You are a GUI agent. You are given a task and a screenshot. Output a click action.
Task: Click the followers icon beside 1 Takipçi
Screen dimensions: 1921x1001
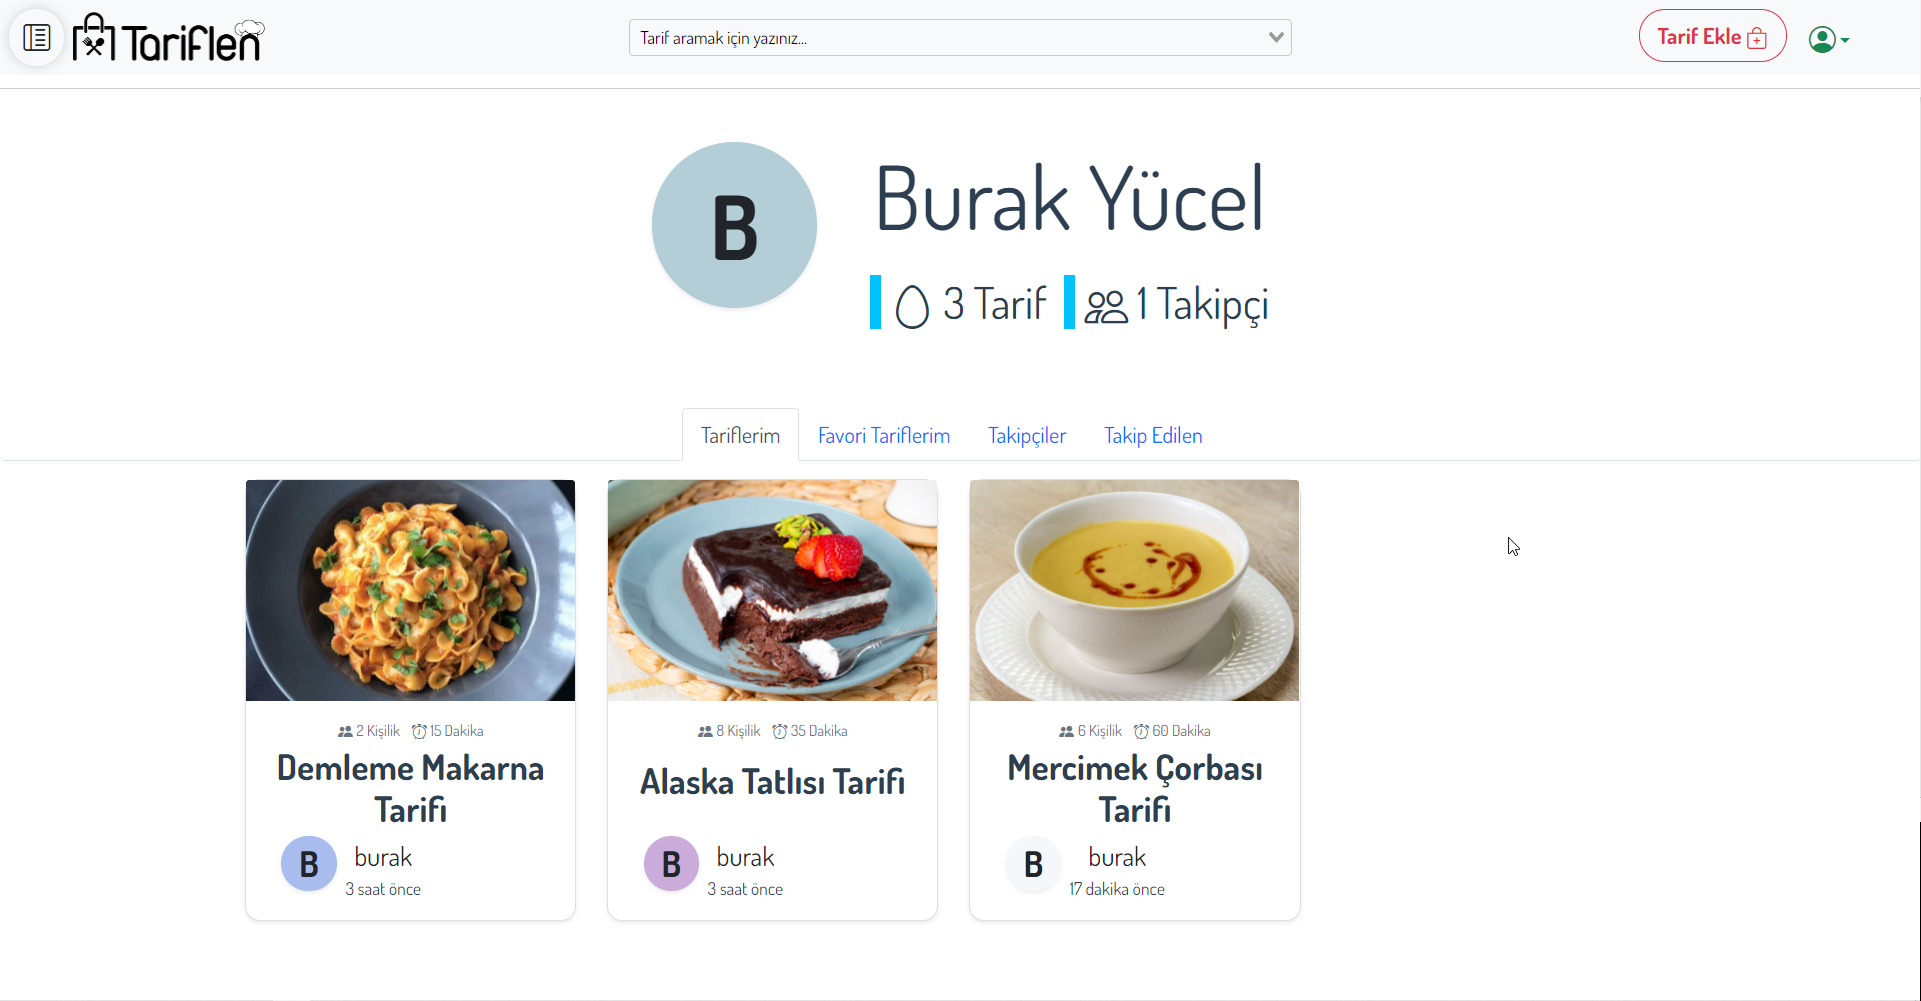[x=1106, y=306]
